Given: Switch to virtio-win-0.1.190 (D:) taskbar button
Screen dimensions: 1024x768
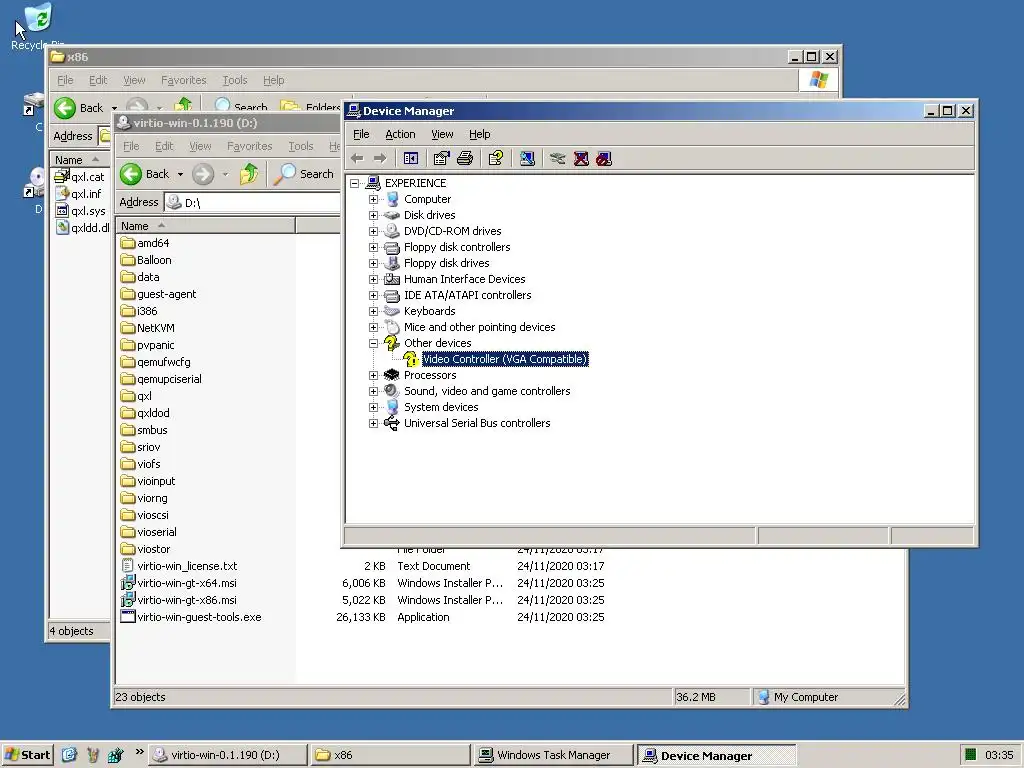Looking at the screenshot, I should click(227, 755).
